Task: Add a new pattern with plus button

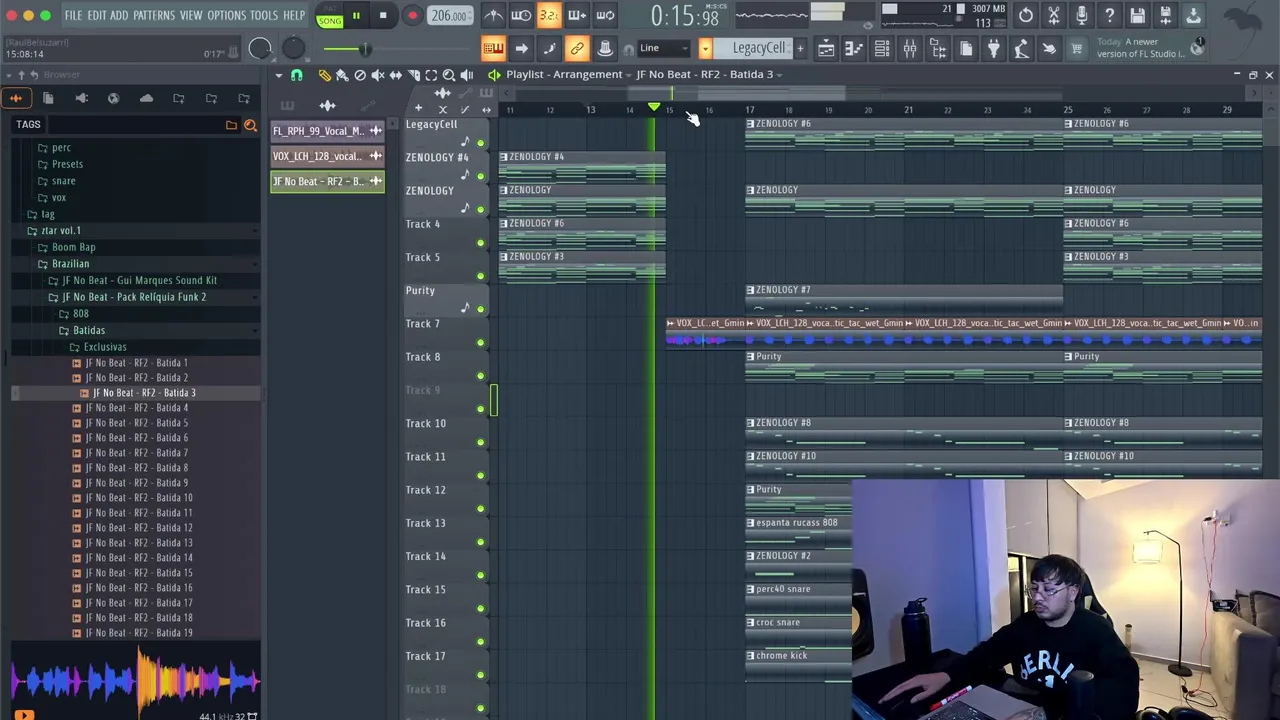Action: pyautogui.click(x=800, y=48)
